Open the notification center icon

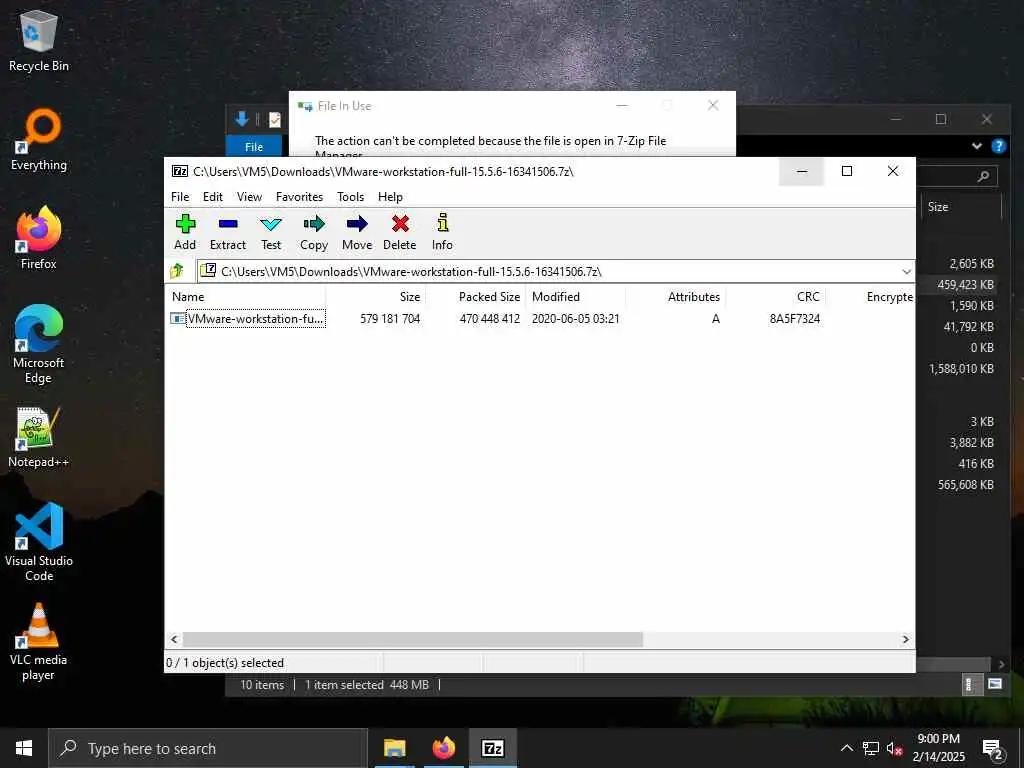click(x=993, y=750)
